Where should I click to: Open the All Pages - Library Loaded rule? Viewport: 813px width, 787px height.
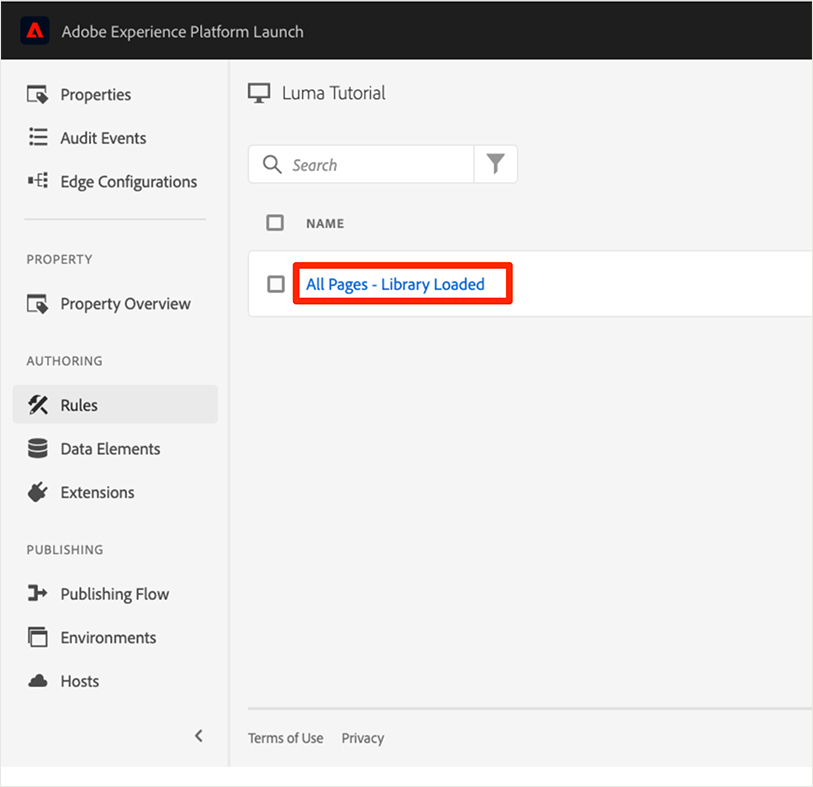395,284
